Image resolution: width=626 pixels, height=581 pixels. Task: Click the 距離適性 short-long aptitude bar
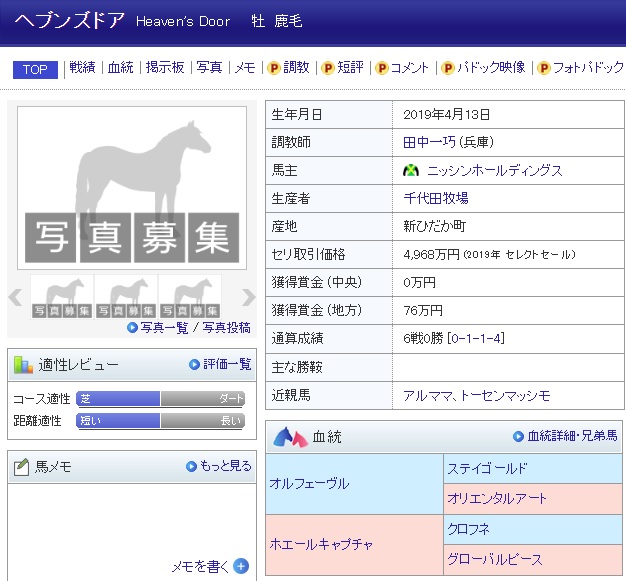[x=160, y=421]
